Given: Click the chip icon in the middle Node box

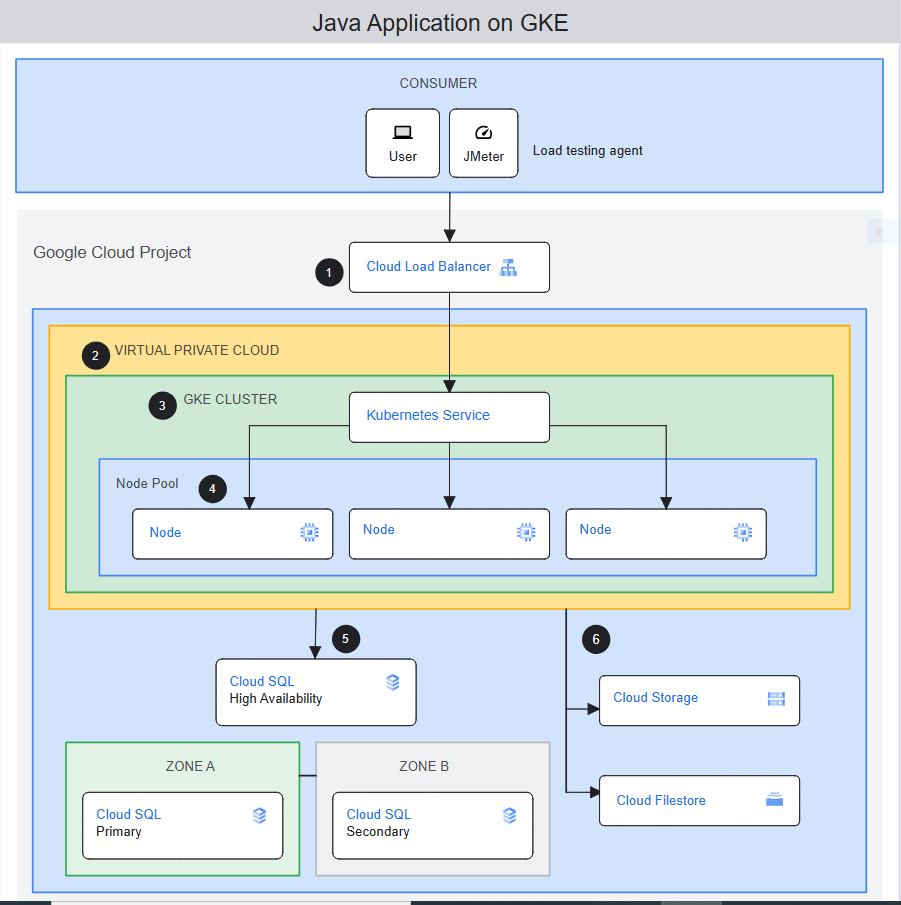Looking at the screenshot, I should coord(526,532).
